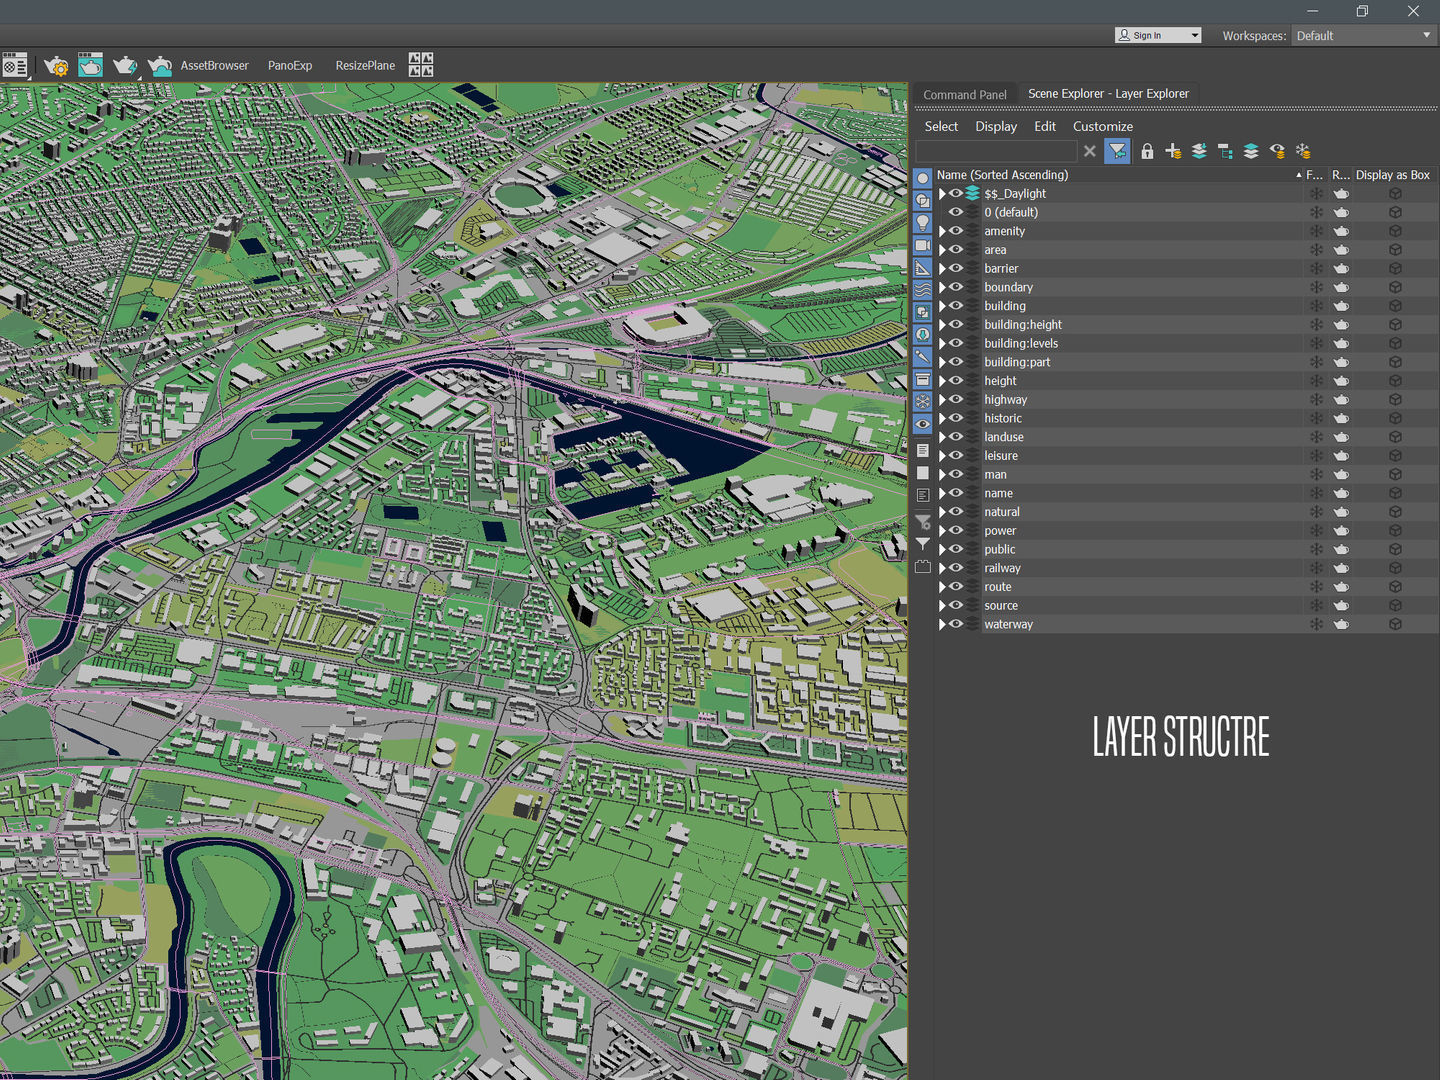The height and width of the screenshot is (1080, 1440).
Task: Toggle the display space warps waves icon
Action: point(923,290)
